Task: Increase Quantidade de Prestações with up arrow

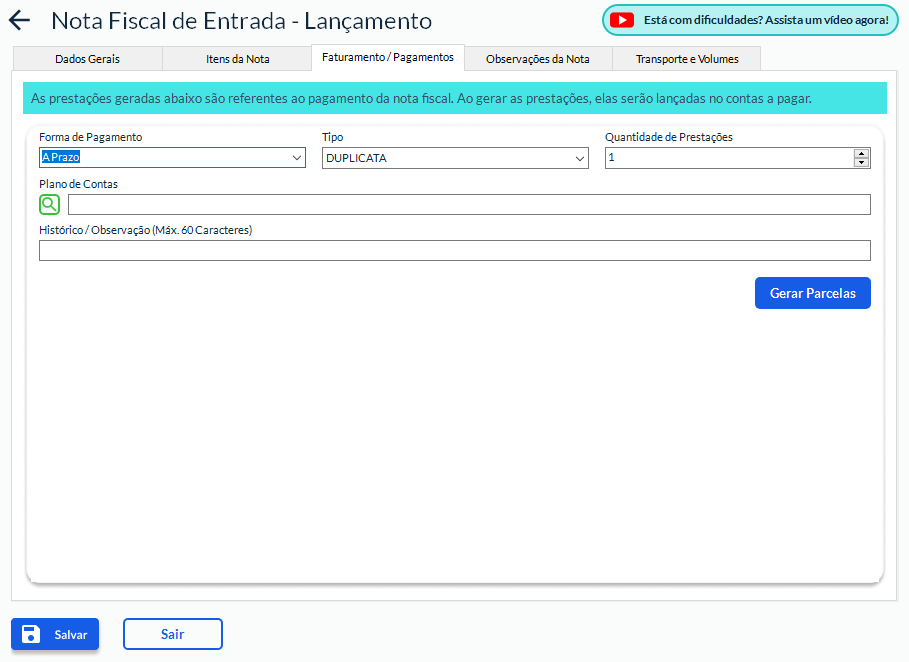Action: click(861, 153)
